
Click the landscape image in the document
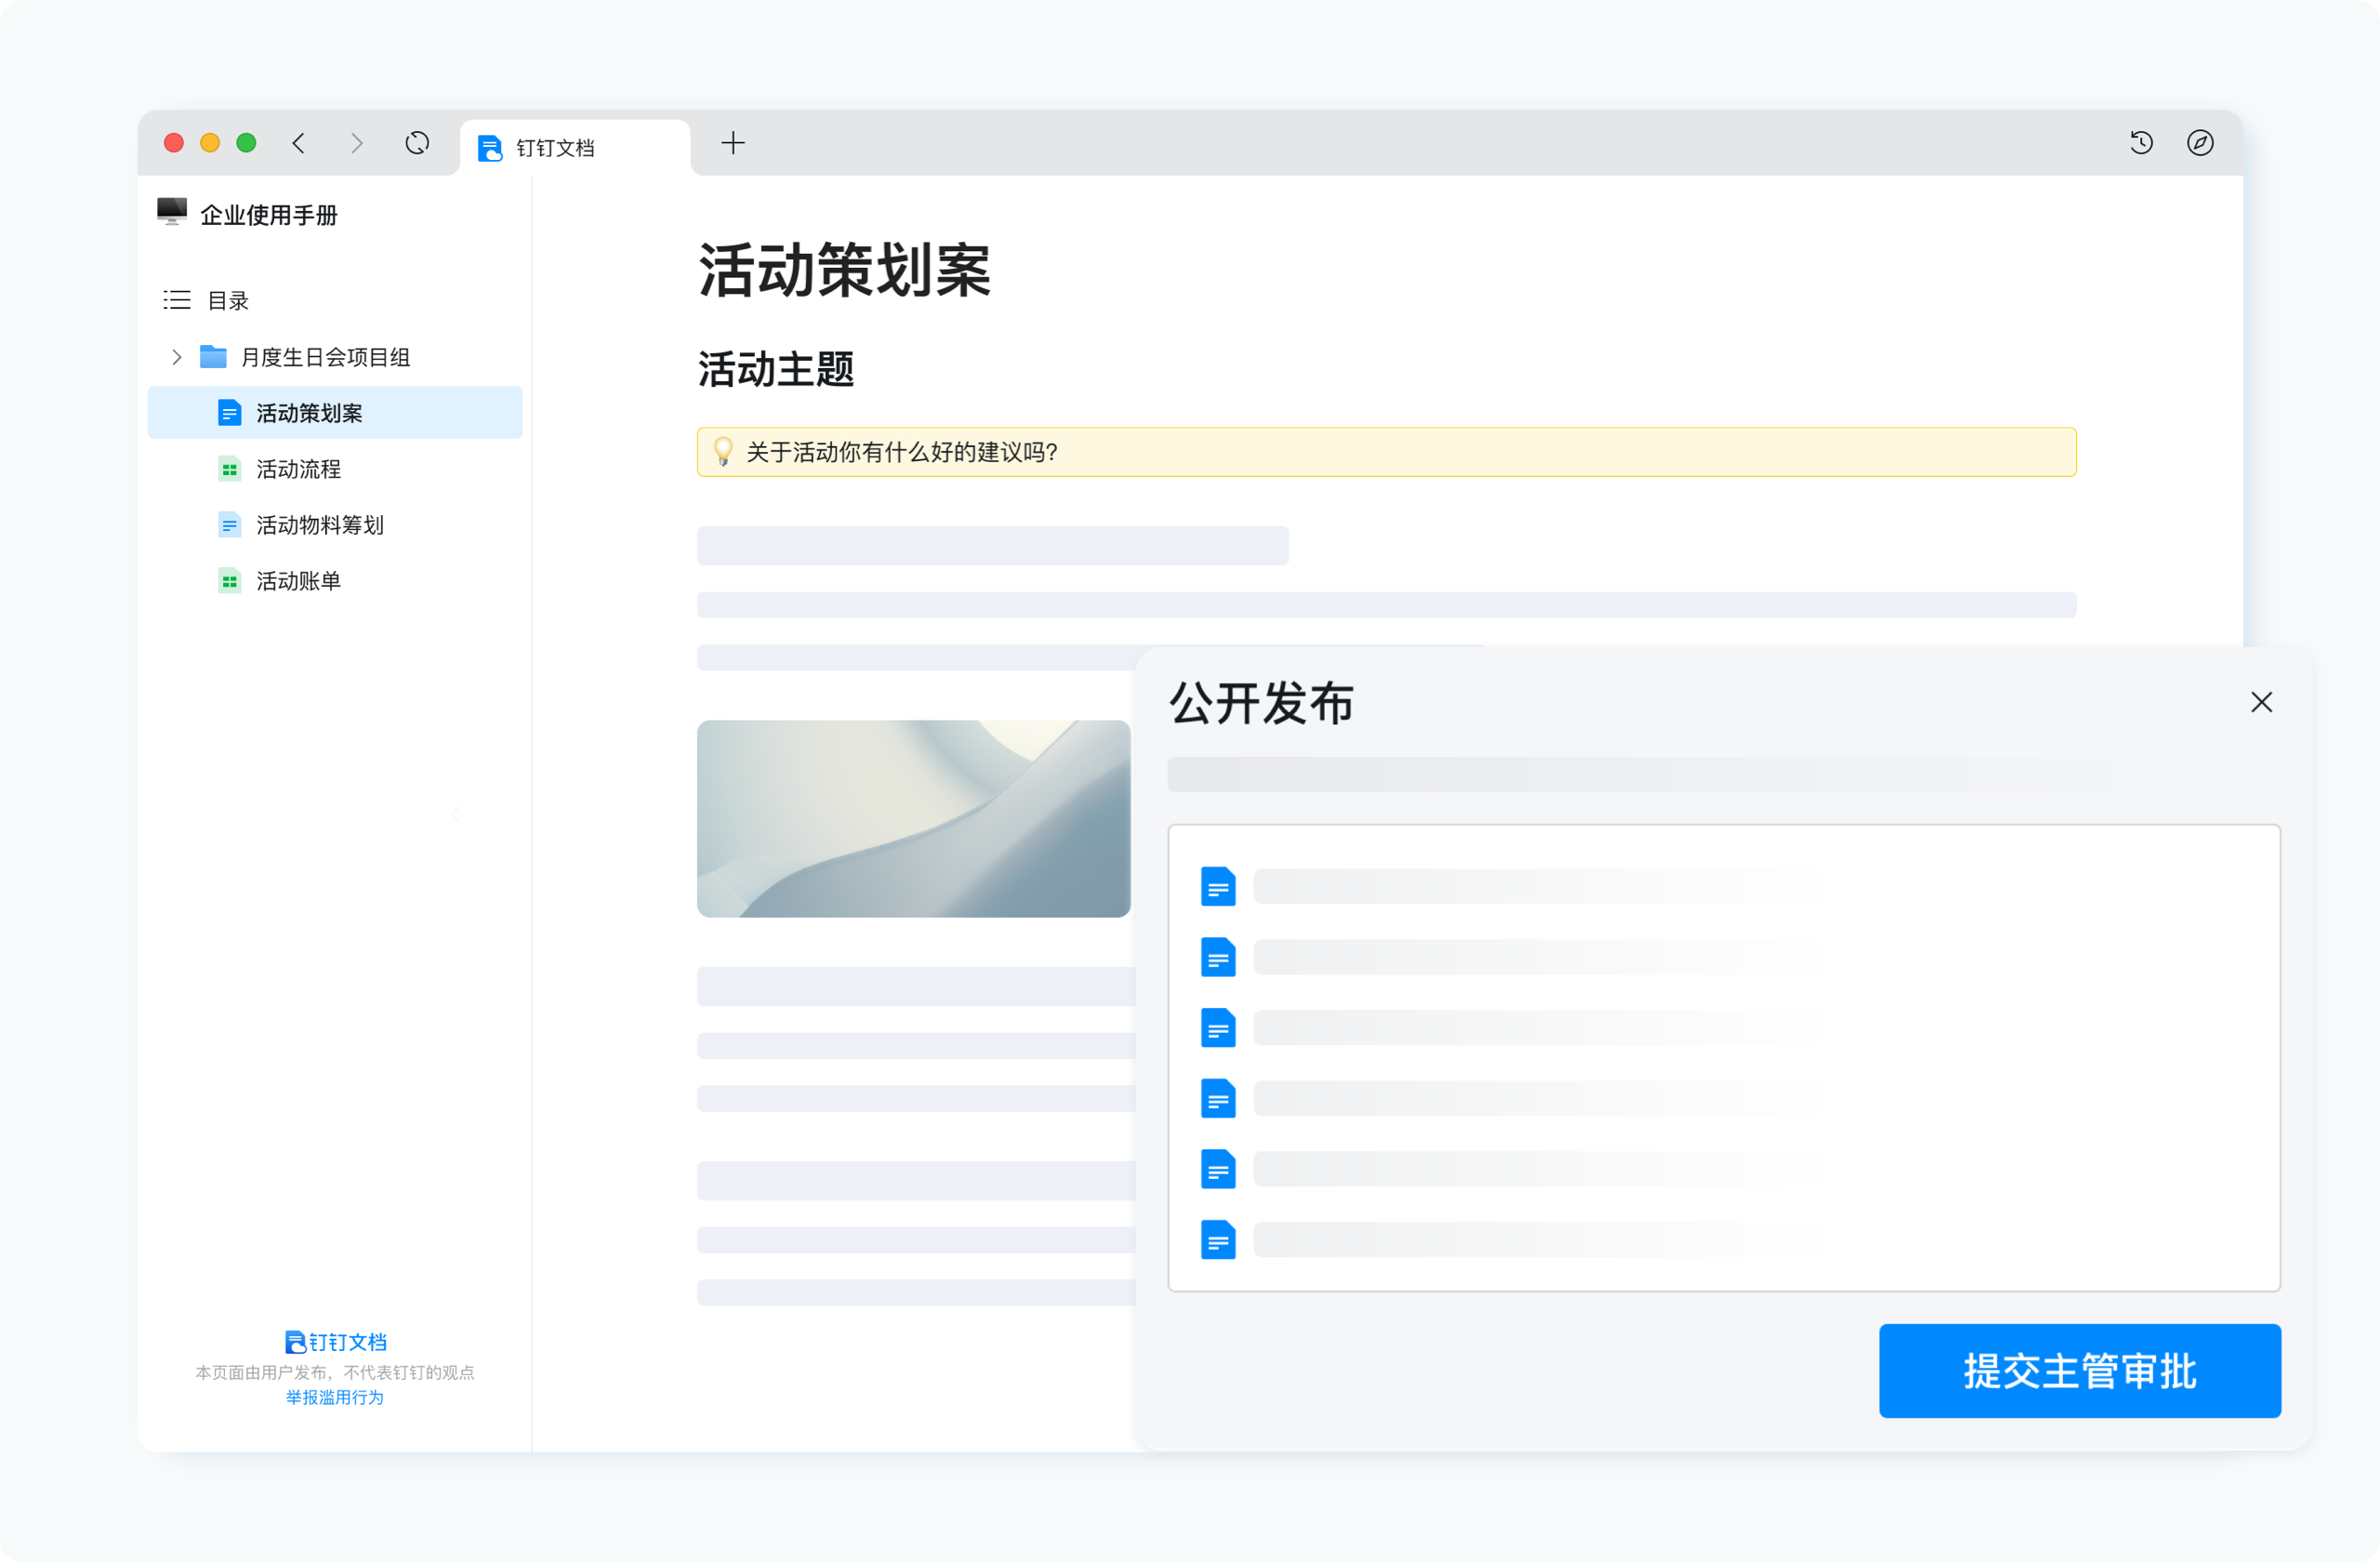[x=913, y=819]
